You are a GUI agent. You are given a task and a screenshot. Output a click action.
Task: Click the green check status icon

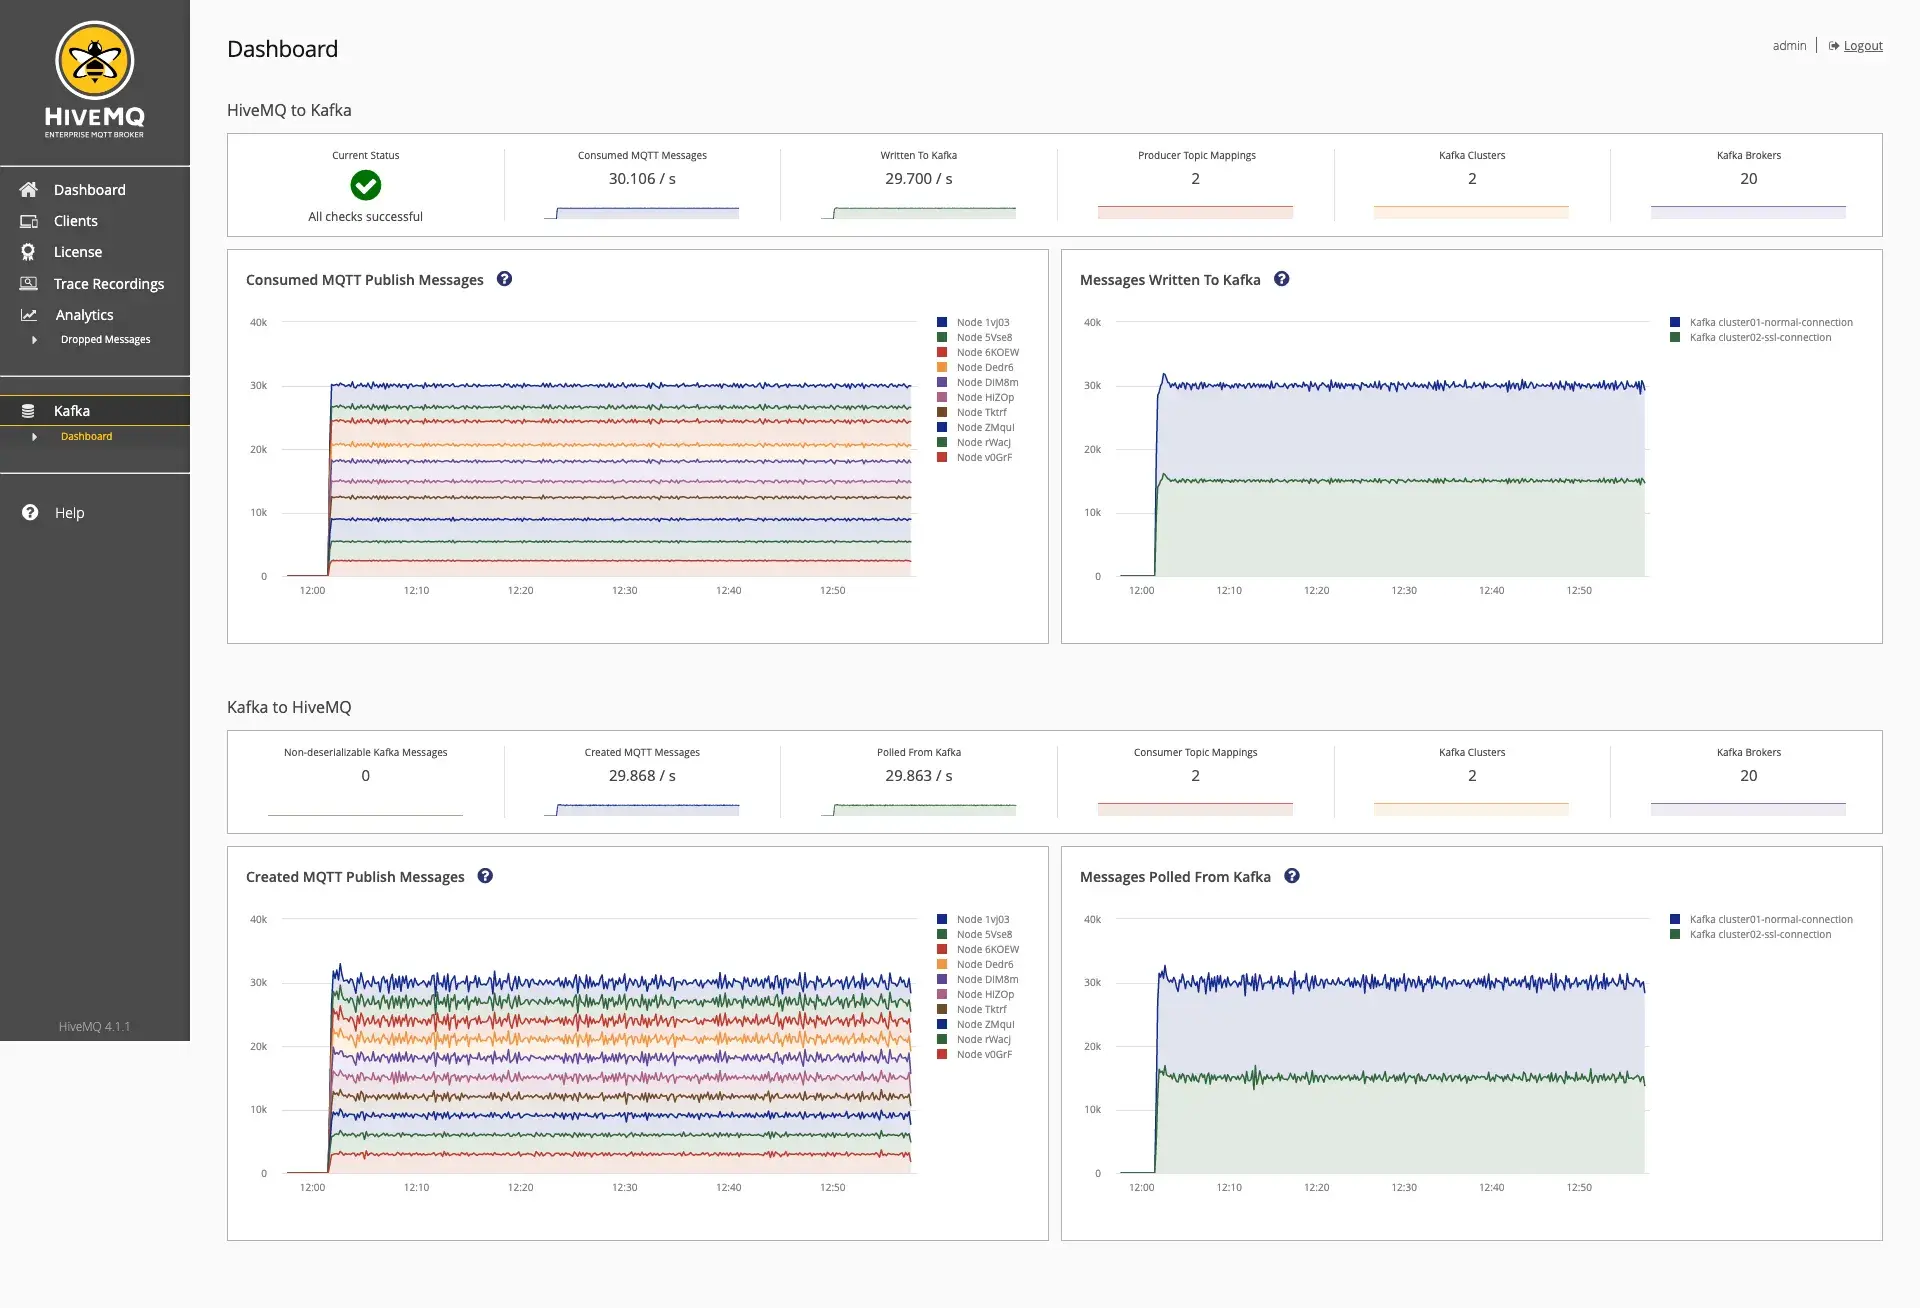coord(366,185)
